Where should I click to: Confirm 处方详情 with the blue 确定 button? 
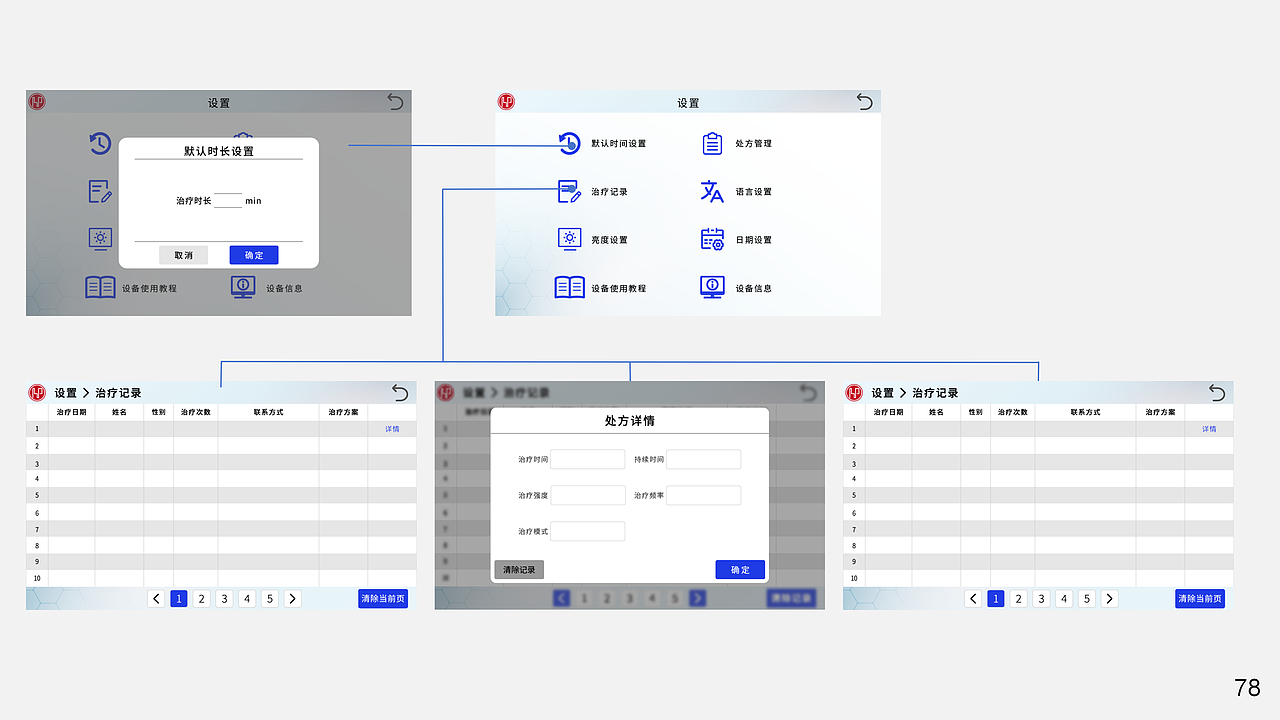(740, 569)
